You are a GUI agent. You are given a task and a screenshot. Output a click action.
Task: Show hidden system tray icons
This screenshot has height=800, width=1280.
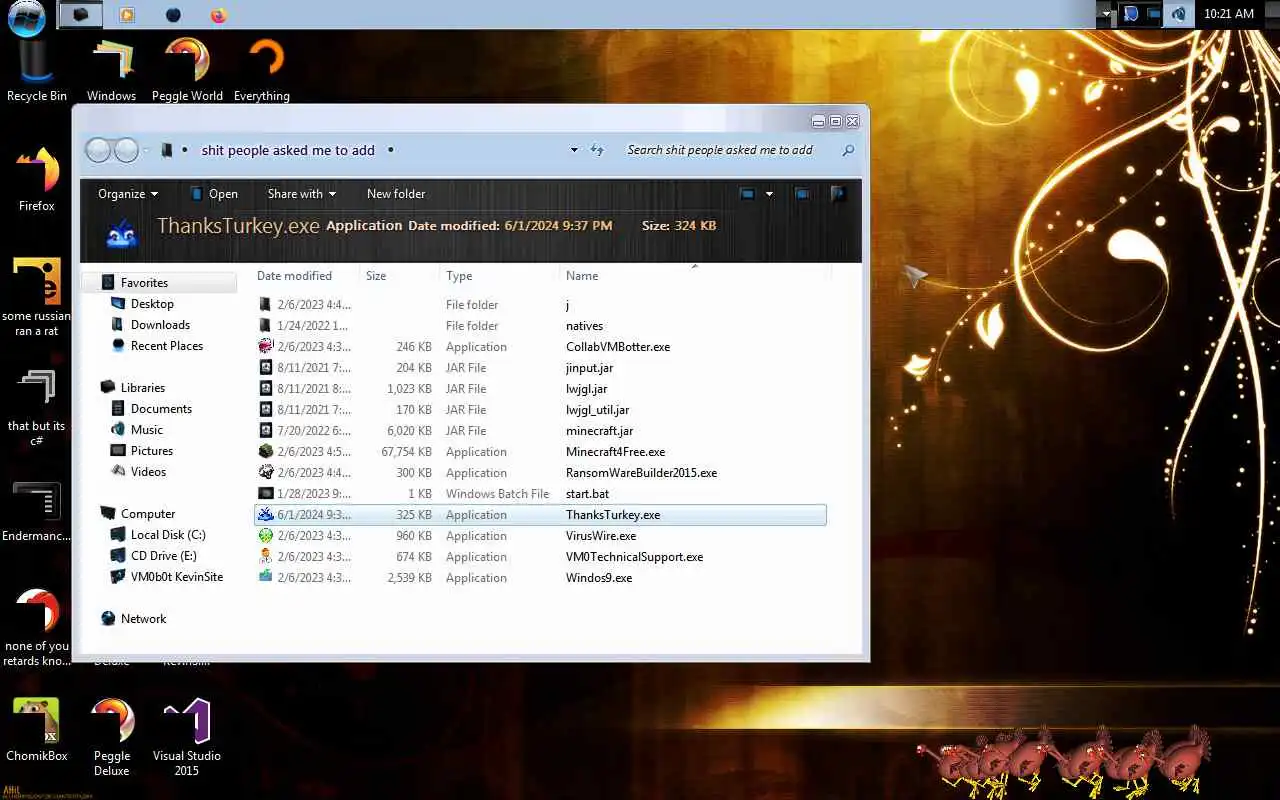[1105, 14]
